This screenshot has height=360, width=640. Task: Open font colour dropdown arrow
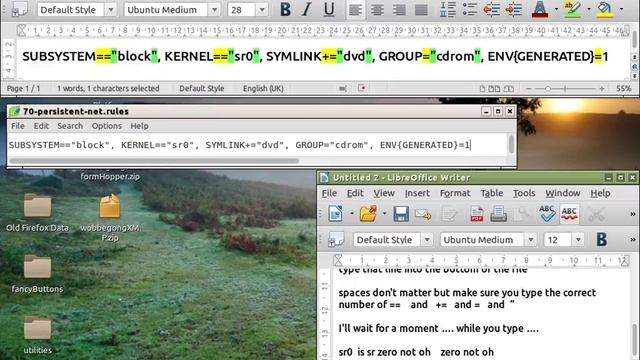(556, 9)
